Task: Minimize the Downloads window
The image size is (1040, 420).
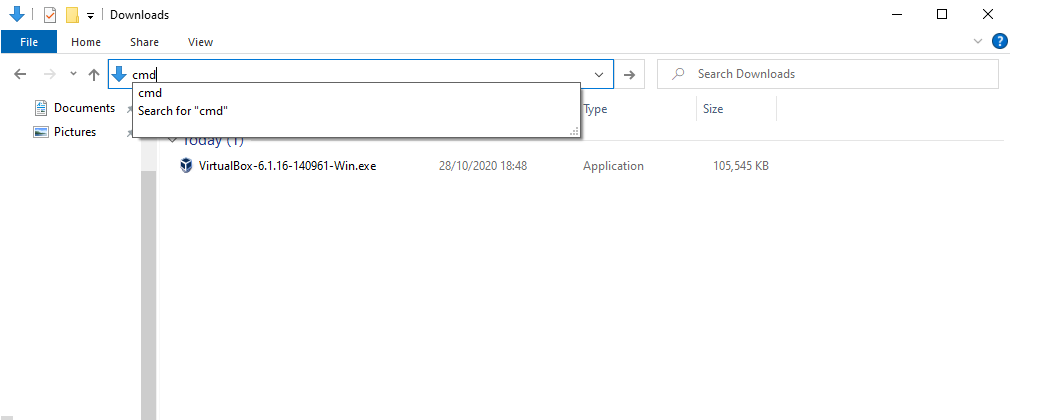Action: coord(897,14)
